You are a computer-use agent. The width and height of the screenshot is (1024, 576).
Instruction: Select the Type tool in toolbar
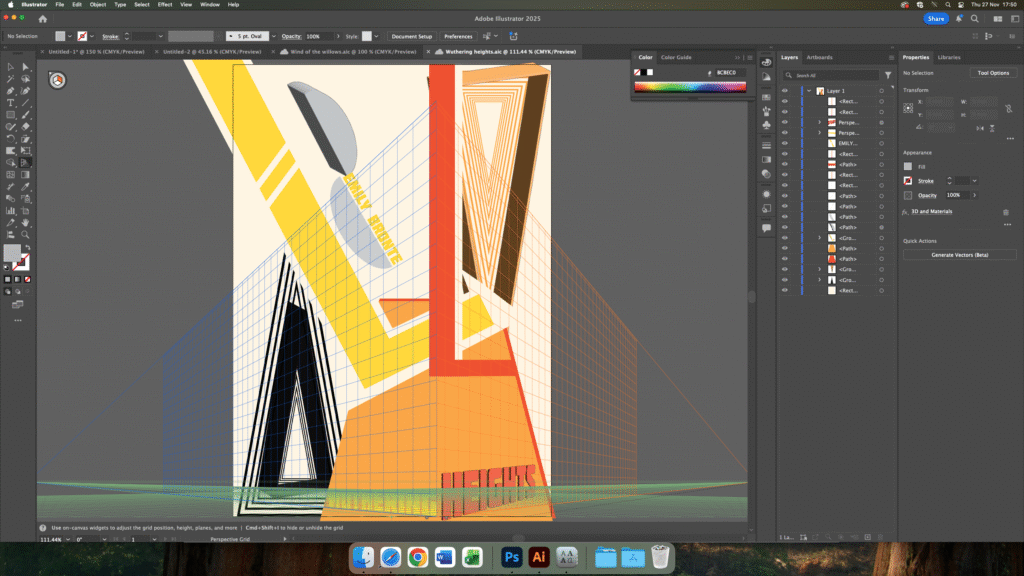click(x=11, y=103)
